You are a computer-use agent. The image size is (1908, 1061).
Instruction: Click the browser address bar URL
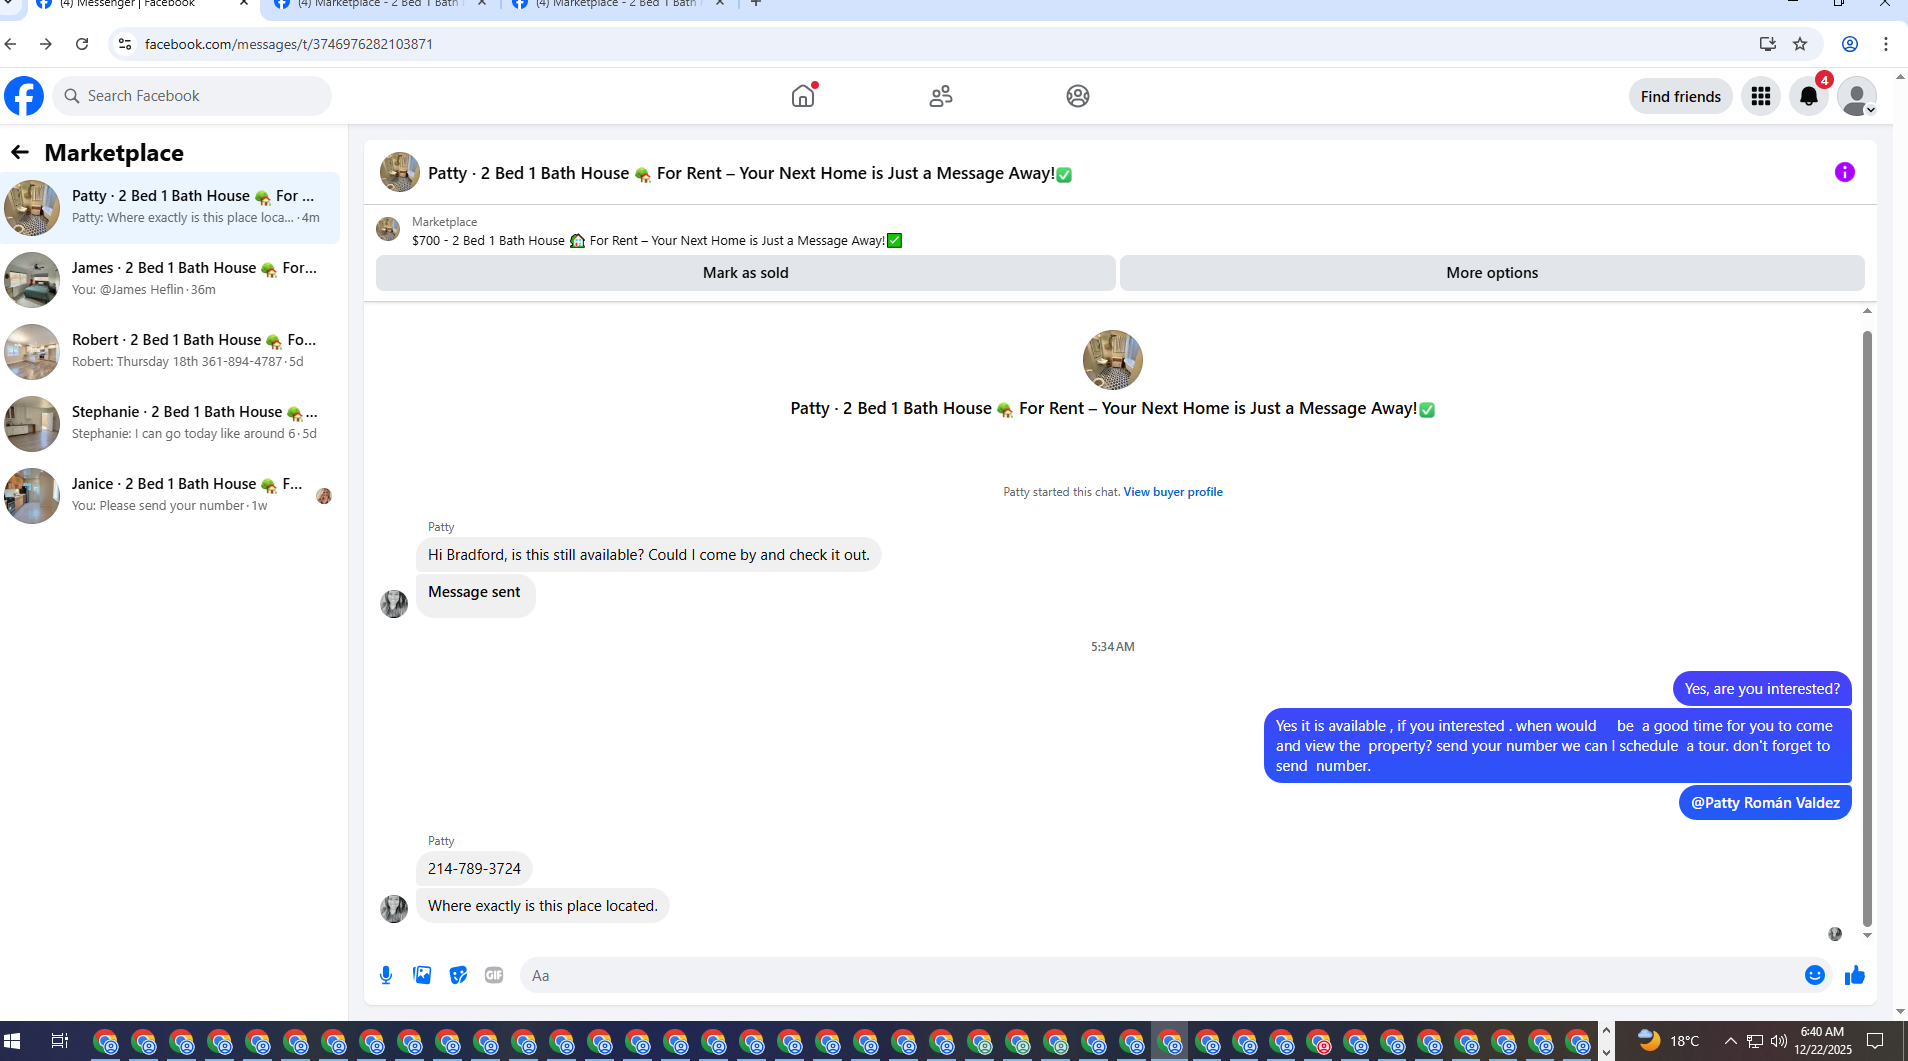point(289,44)
